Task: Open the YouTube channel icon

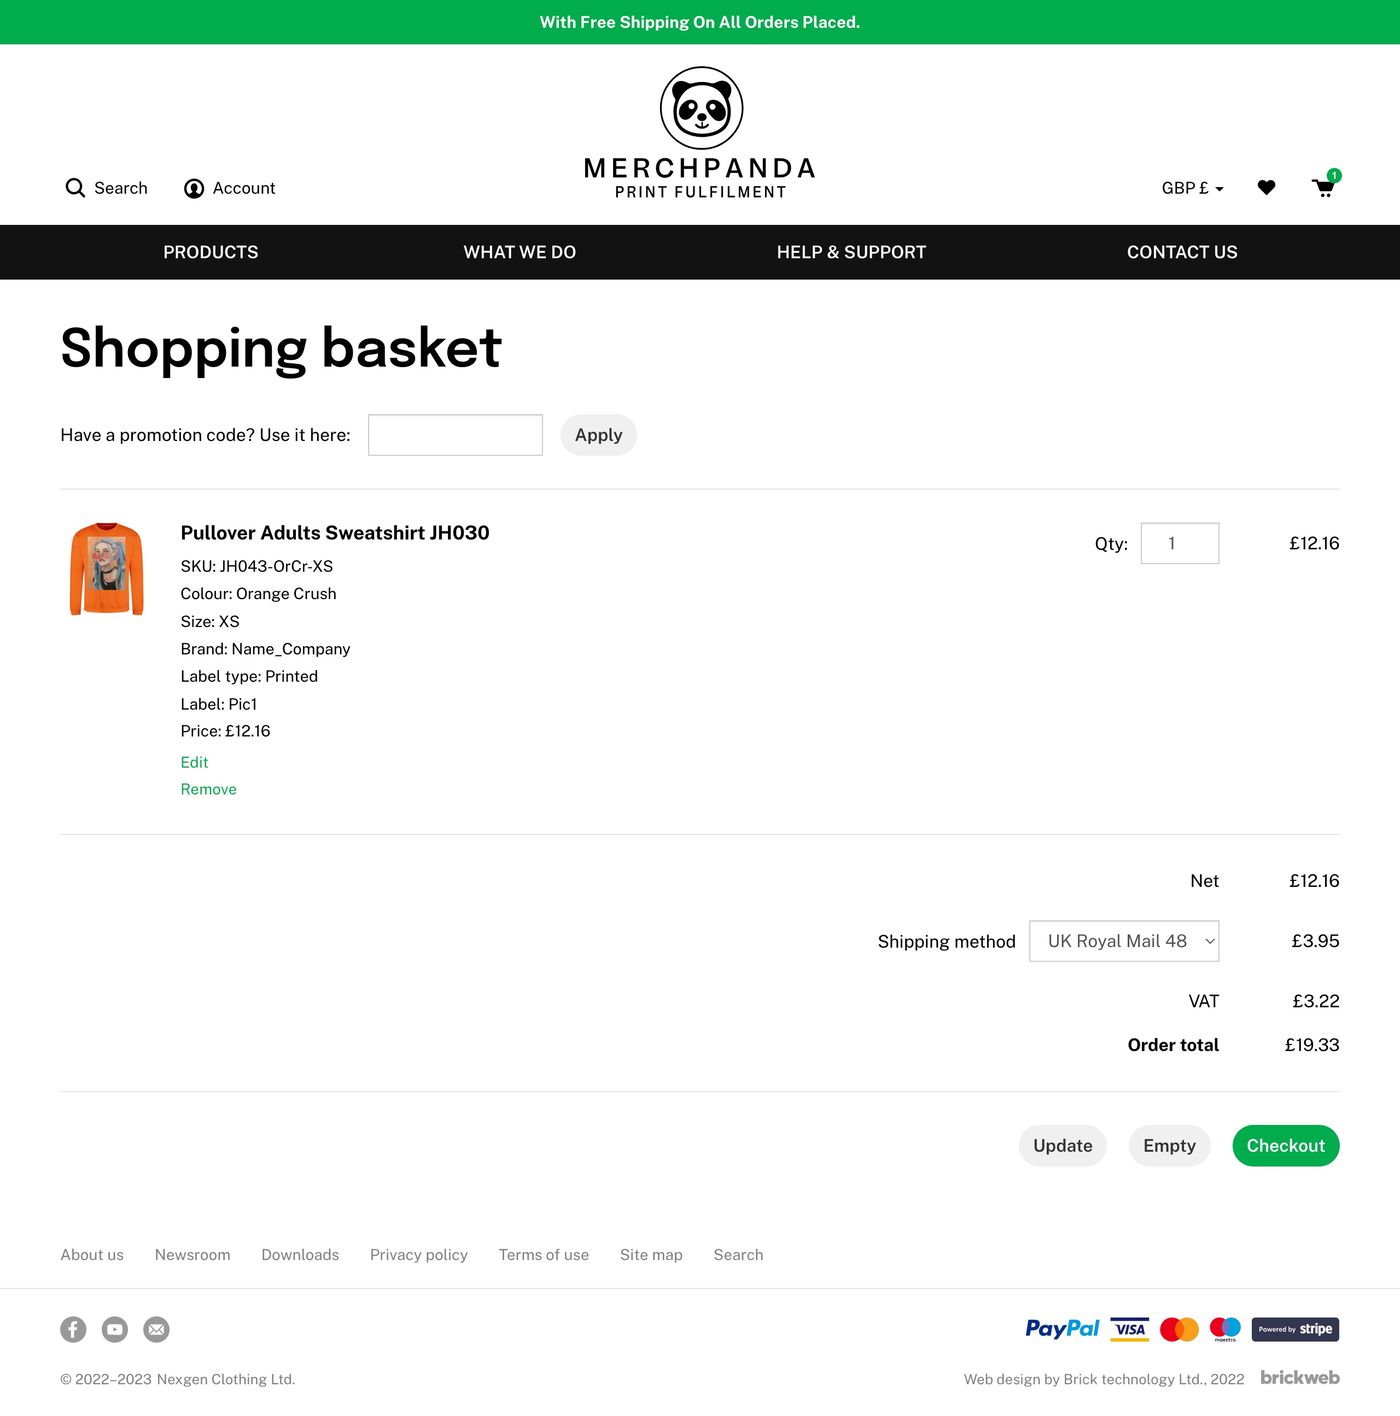Action: point(115,1329)
